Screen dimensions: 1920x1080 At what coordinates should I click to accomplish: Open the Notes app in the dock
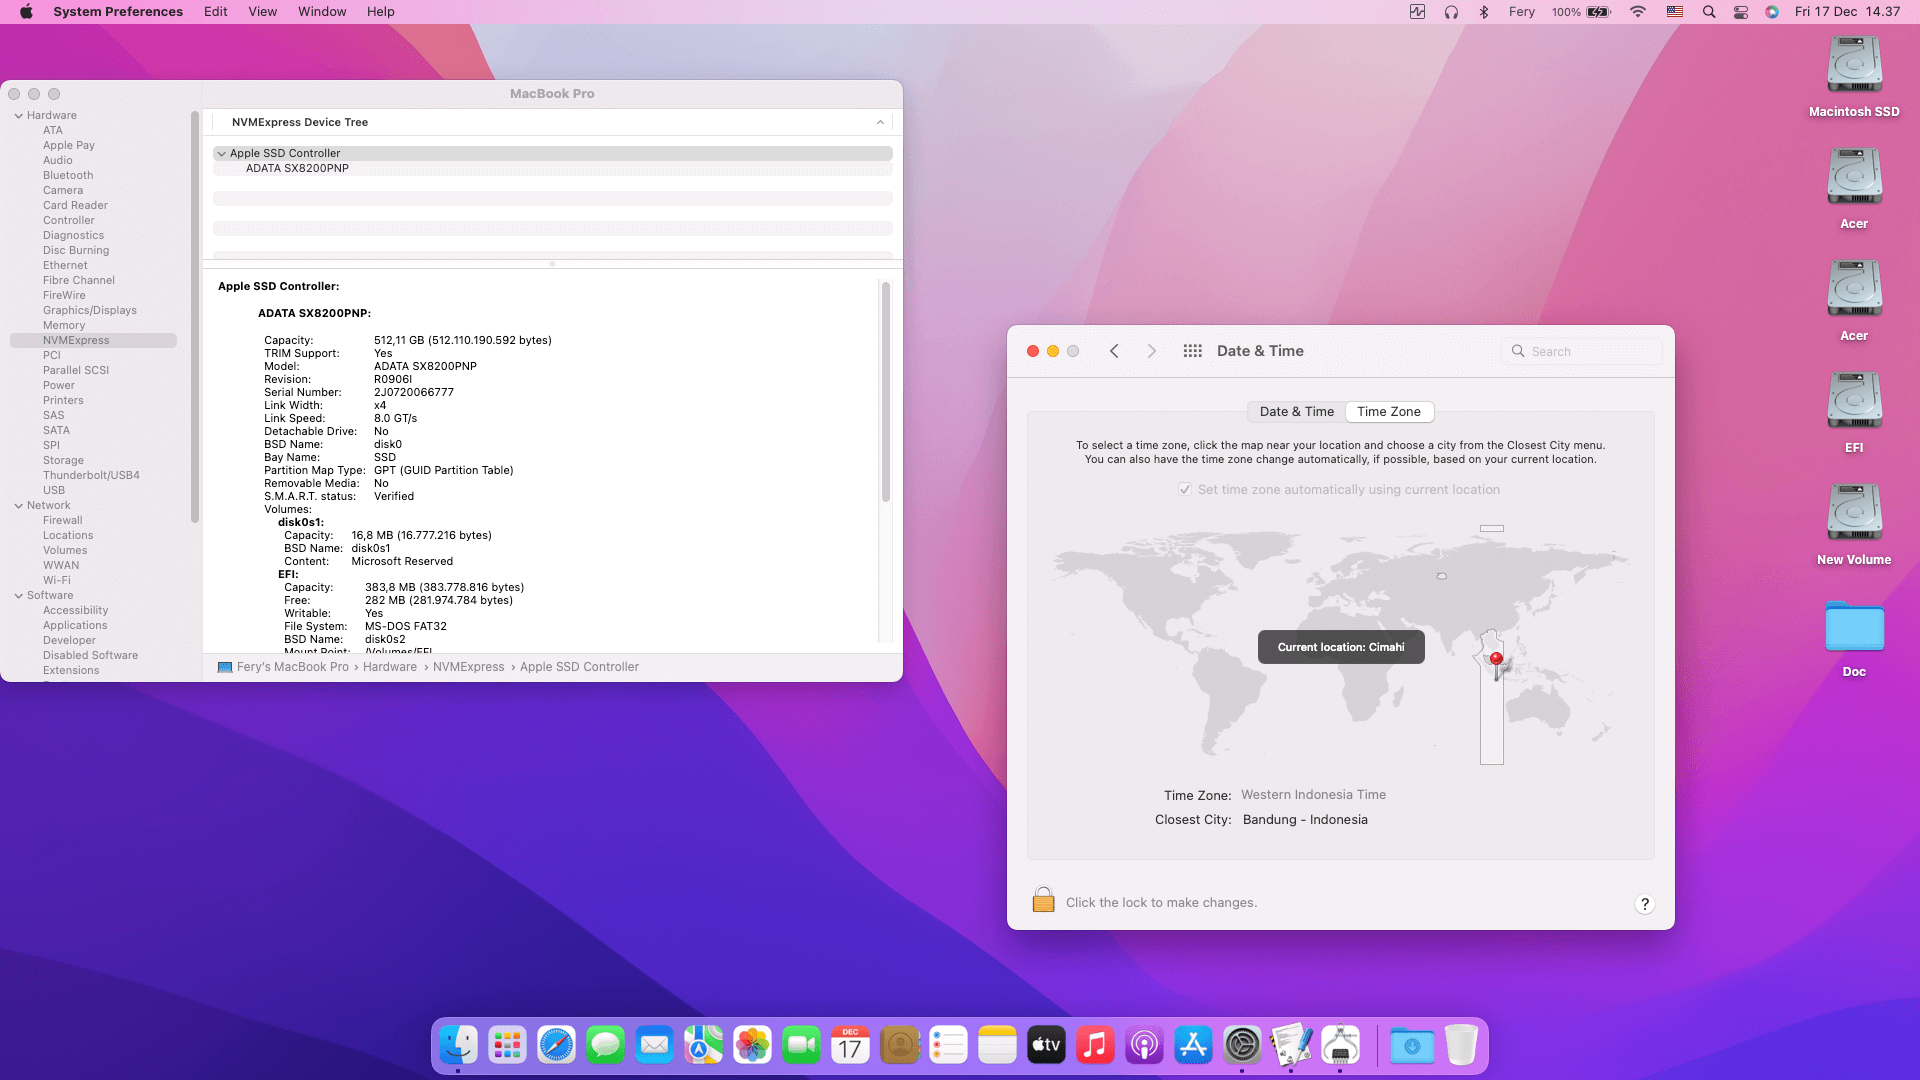coord(998,1046)
